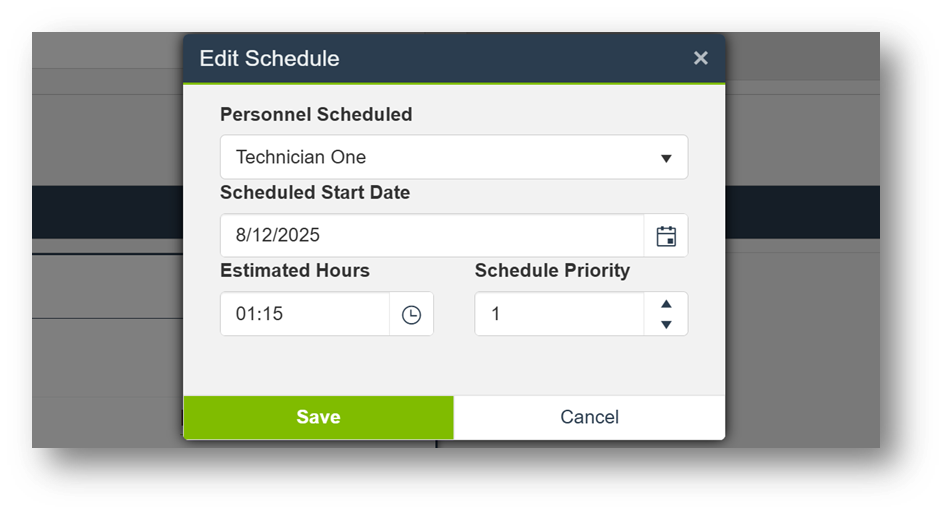Click the Edit Schedule title text
Screen dimensions: 945x513
[269, 58]
